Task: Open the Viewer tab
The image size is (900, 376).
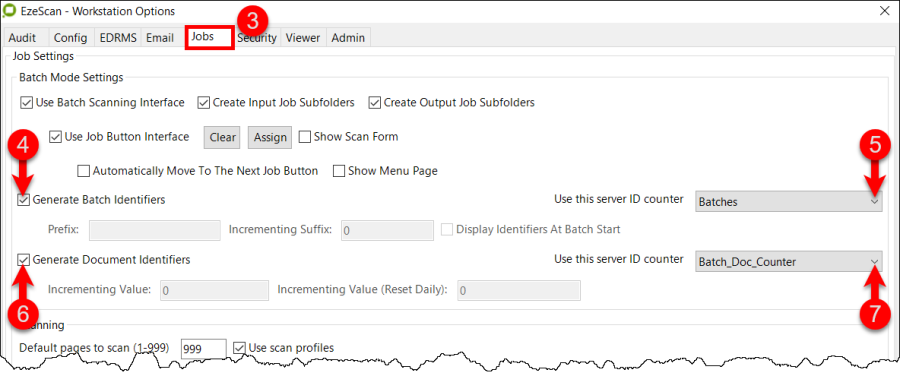Action: click(302, 38)
